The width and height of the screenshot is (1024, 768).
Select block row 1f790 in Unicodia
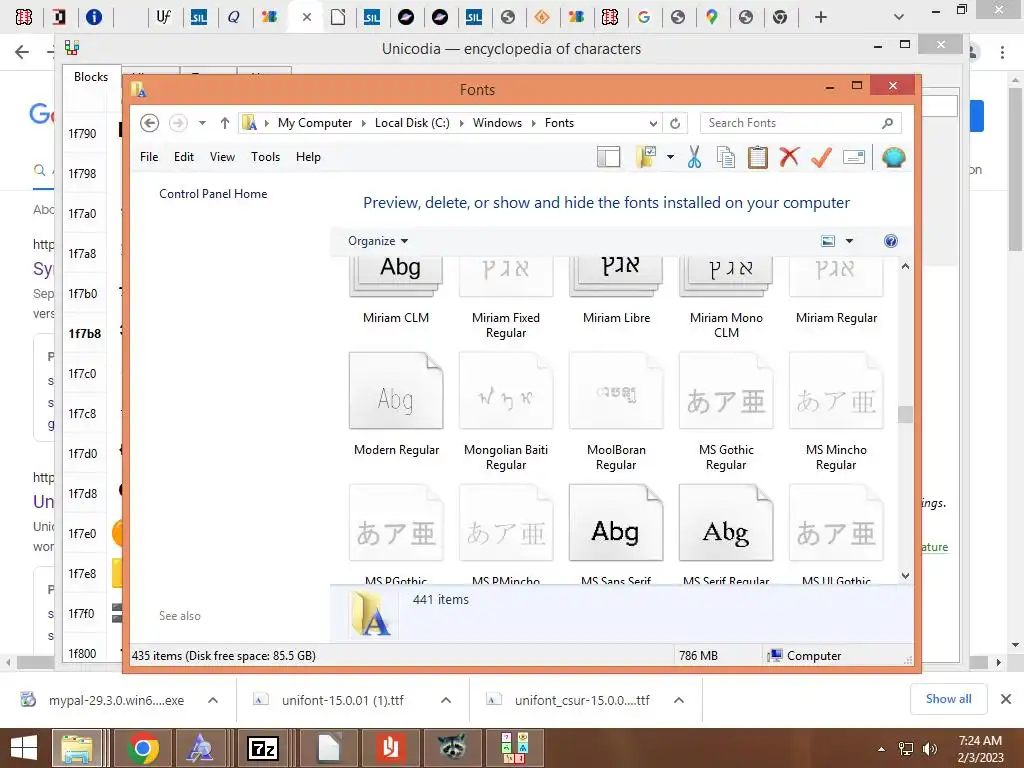point(82,134)
